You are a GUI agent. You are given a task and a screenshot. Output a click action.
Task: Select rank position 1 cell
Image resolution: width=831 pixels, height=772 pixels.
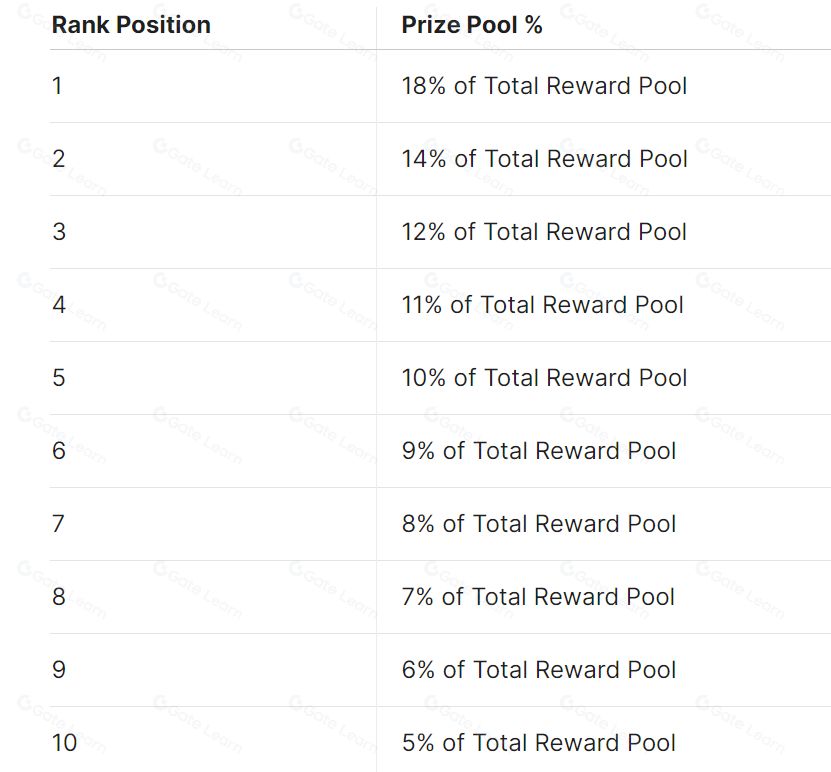pyautogui.click(x=213, y=86)
